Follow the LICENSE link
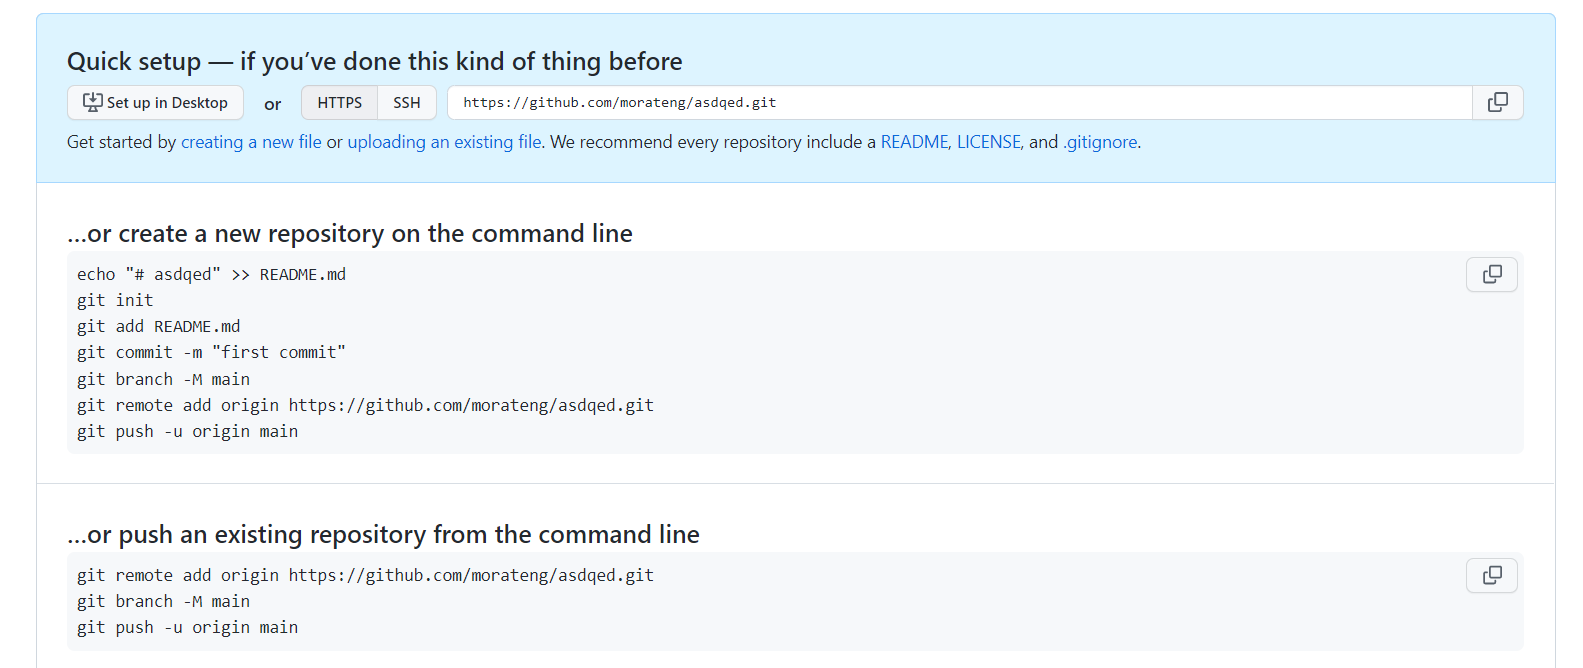The height and width of the screenshot is (668, 1583). [989, 142]
